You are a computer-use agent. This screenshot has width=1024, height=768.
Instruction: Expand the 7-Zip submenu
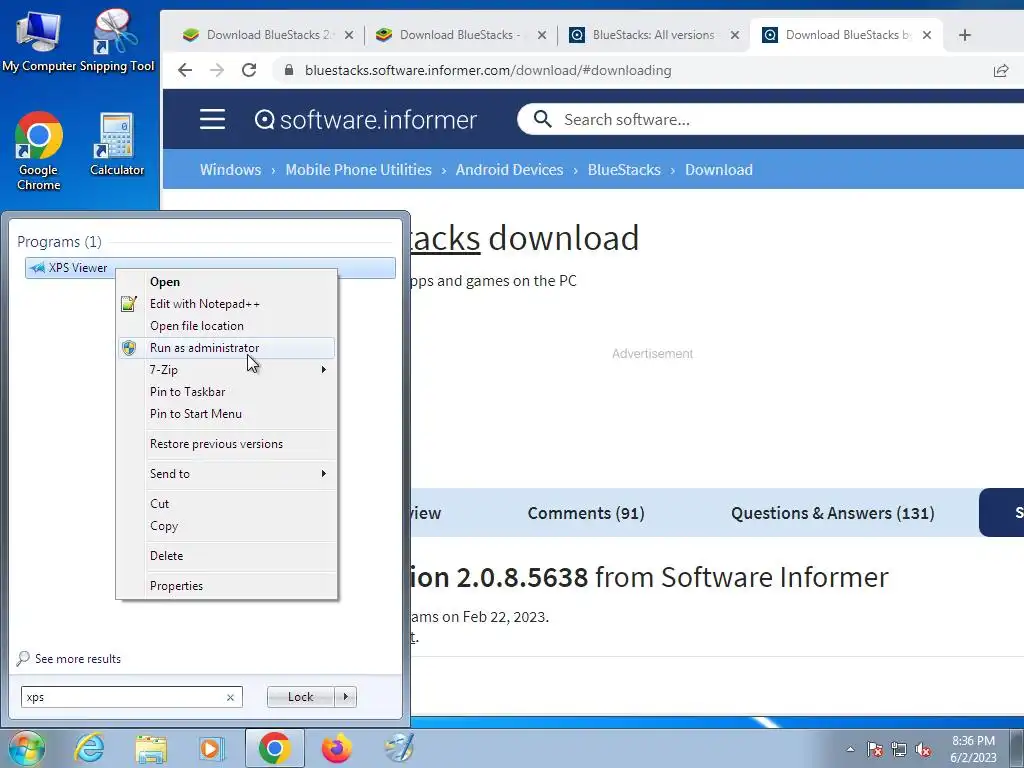point(323,370)
